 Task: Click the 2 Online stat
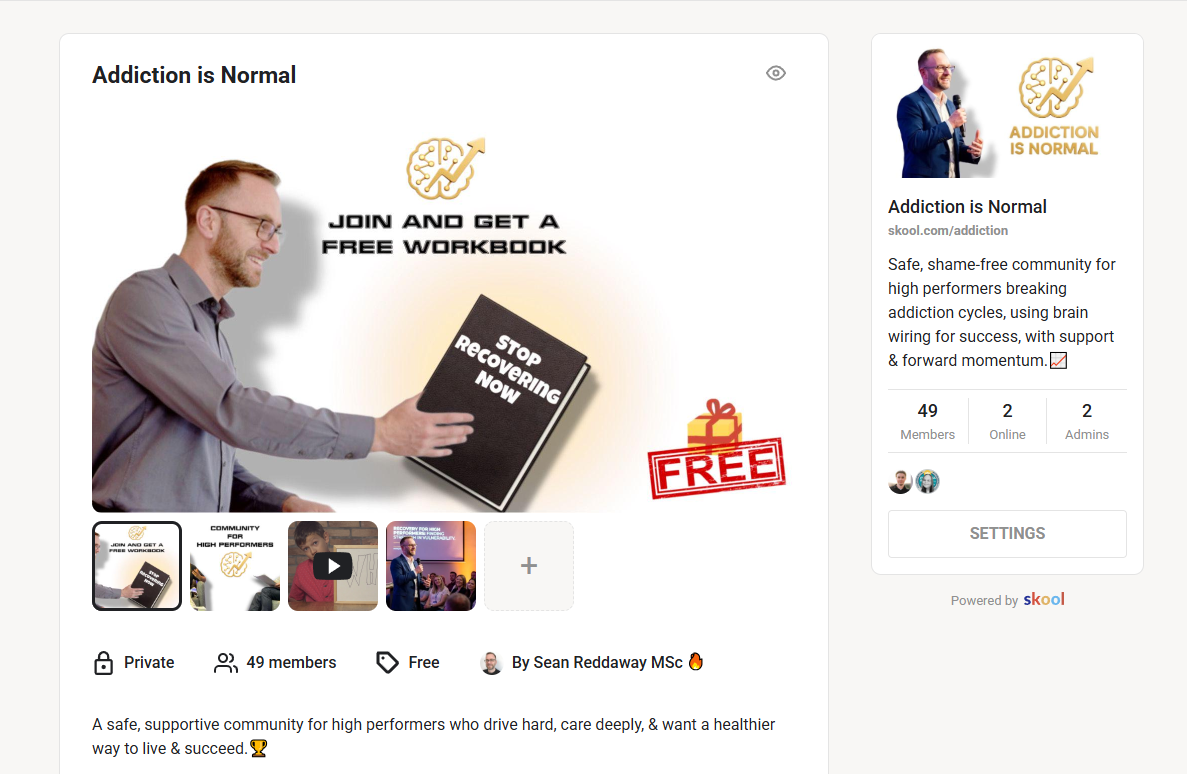click(1008, 421)
